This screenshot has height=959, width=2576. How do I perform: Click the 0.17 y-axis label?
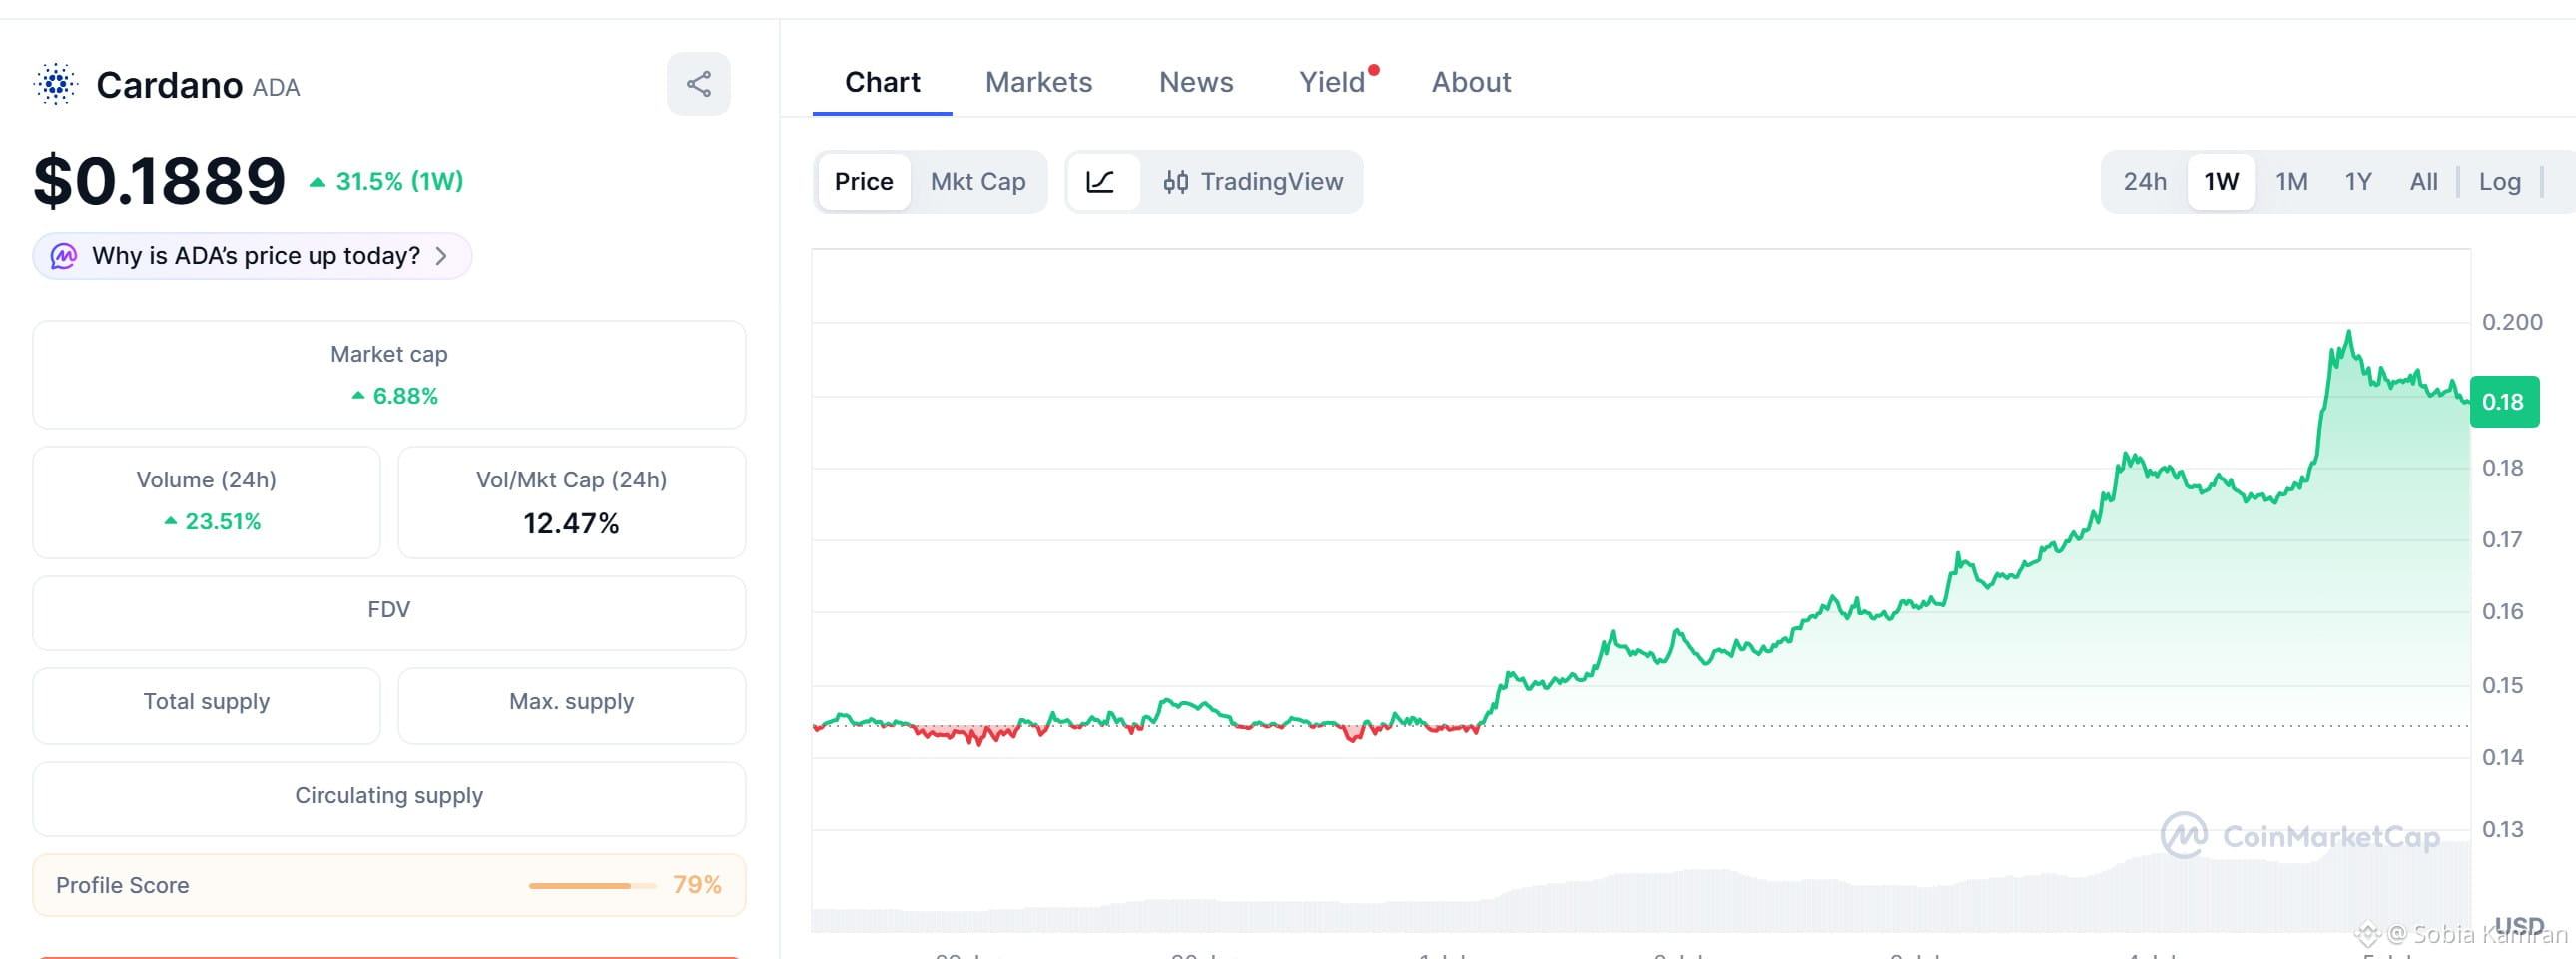click(2503, 540)
